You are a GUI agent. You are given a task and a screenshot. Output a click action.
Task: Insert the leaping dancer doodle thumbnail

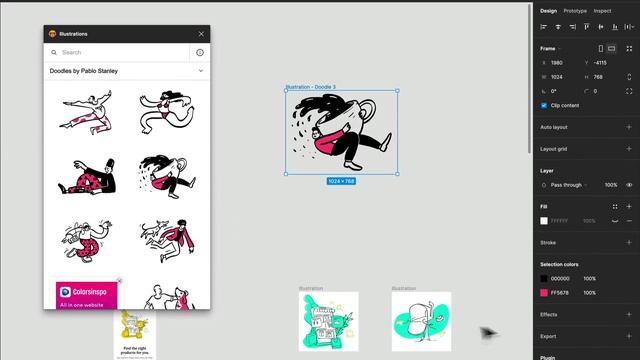87,112
